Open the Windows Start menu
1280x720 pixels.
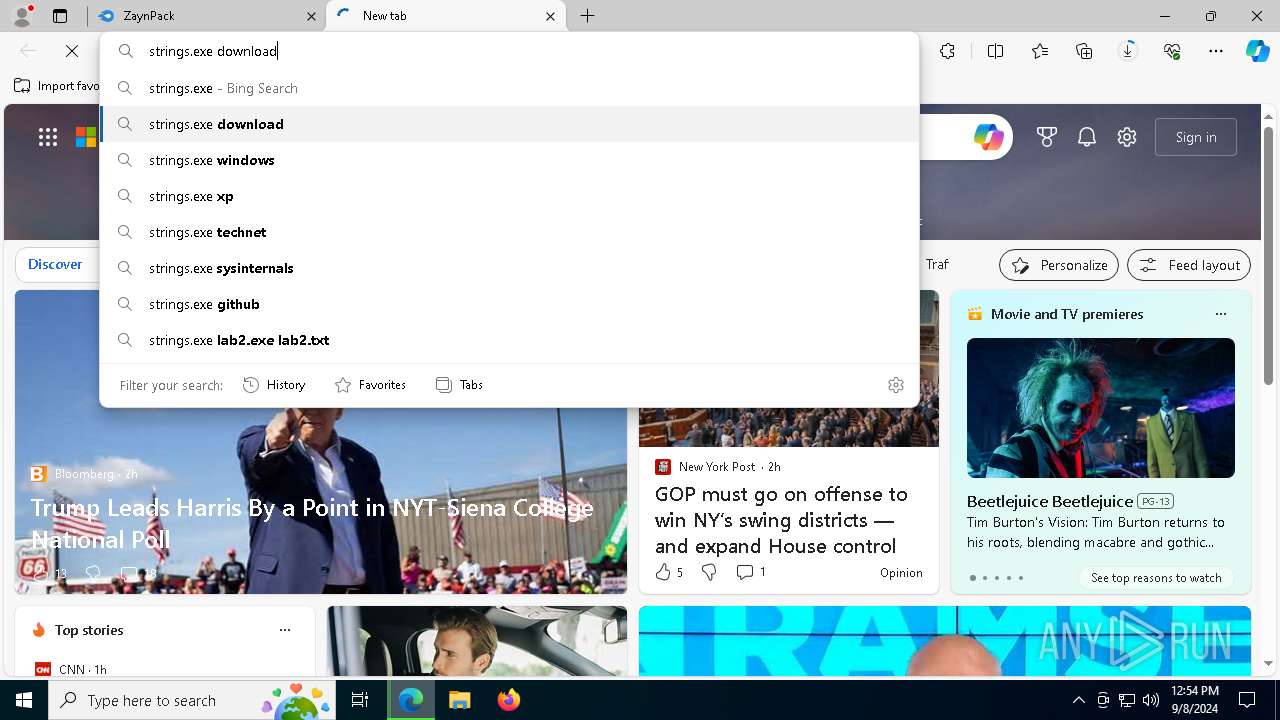click(24, 700)
